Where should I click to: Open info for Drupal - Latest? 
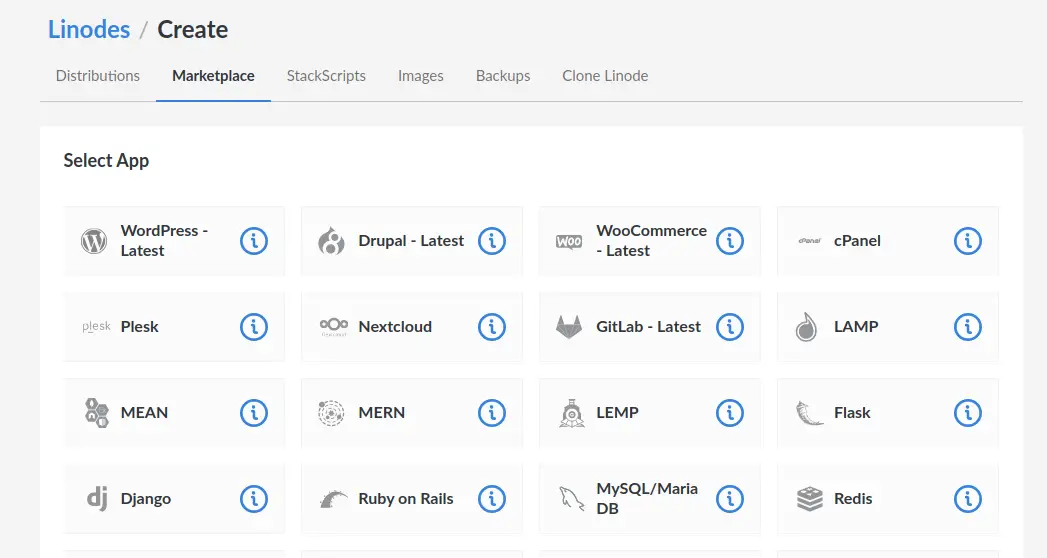click(492, 240)
